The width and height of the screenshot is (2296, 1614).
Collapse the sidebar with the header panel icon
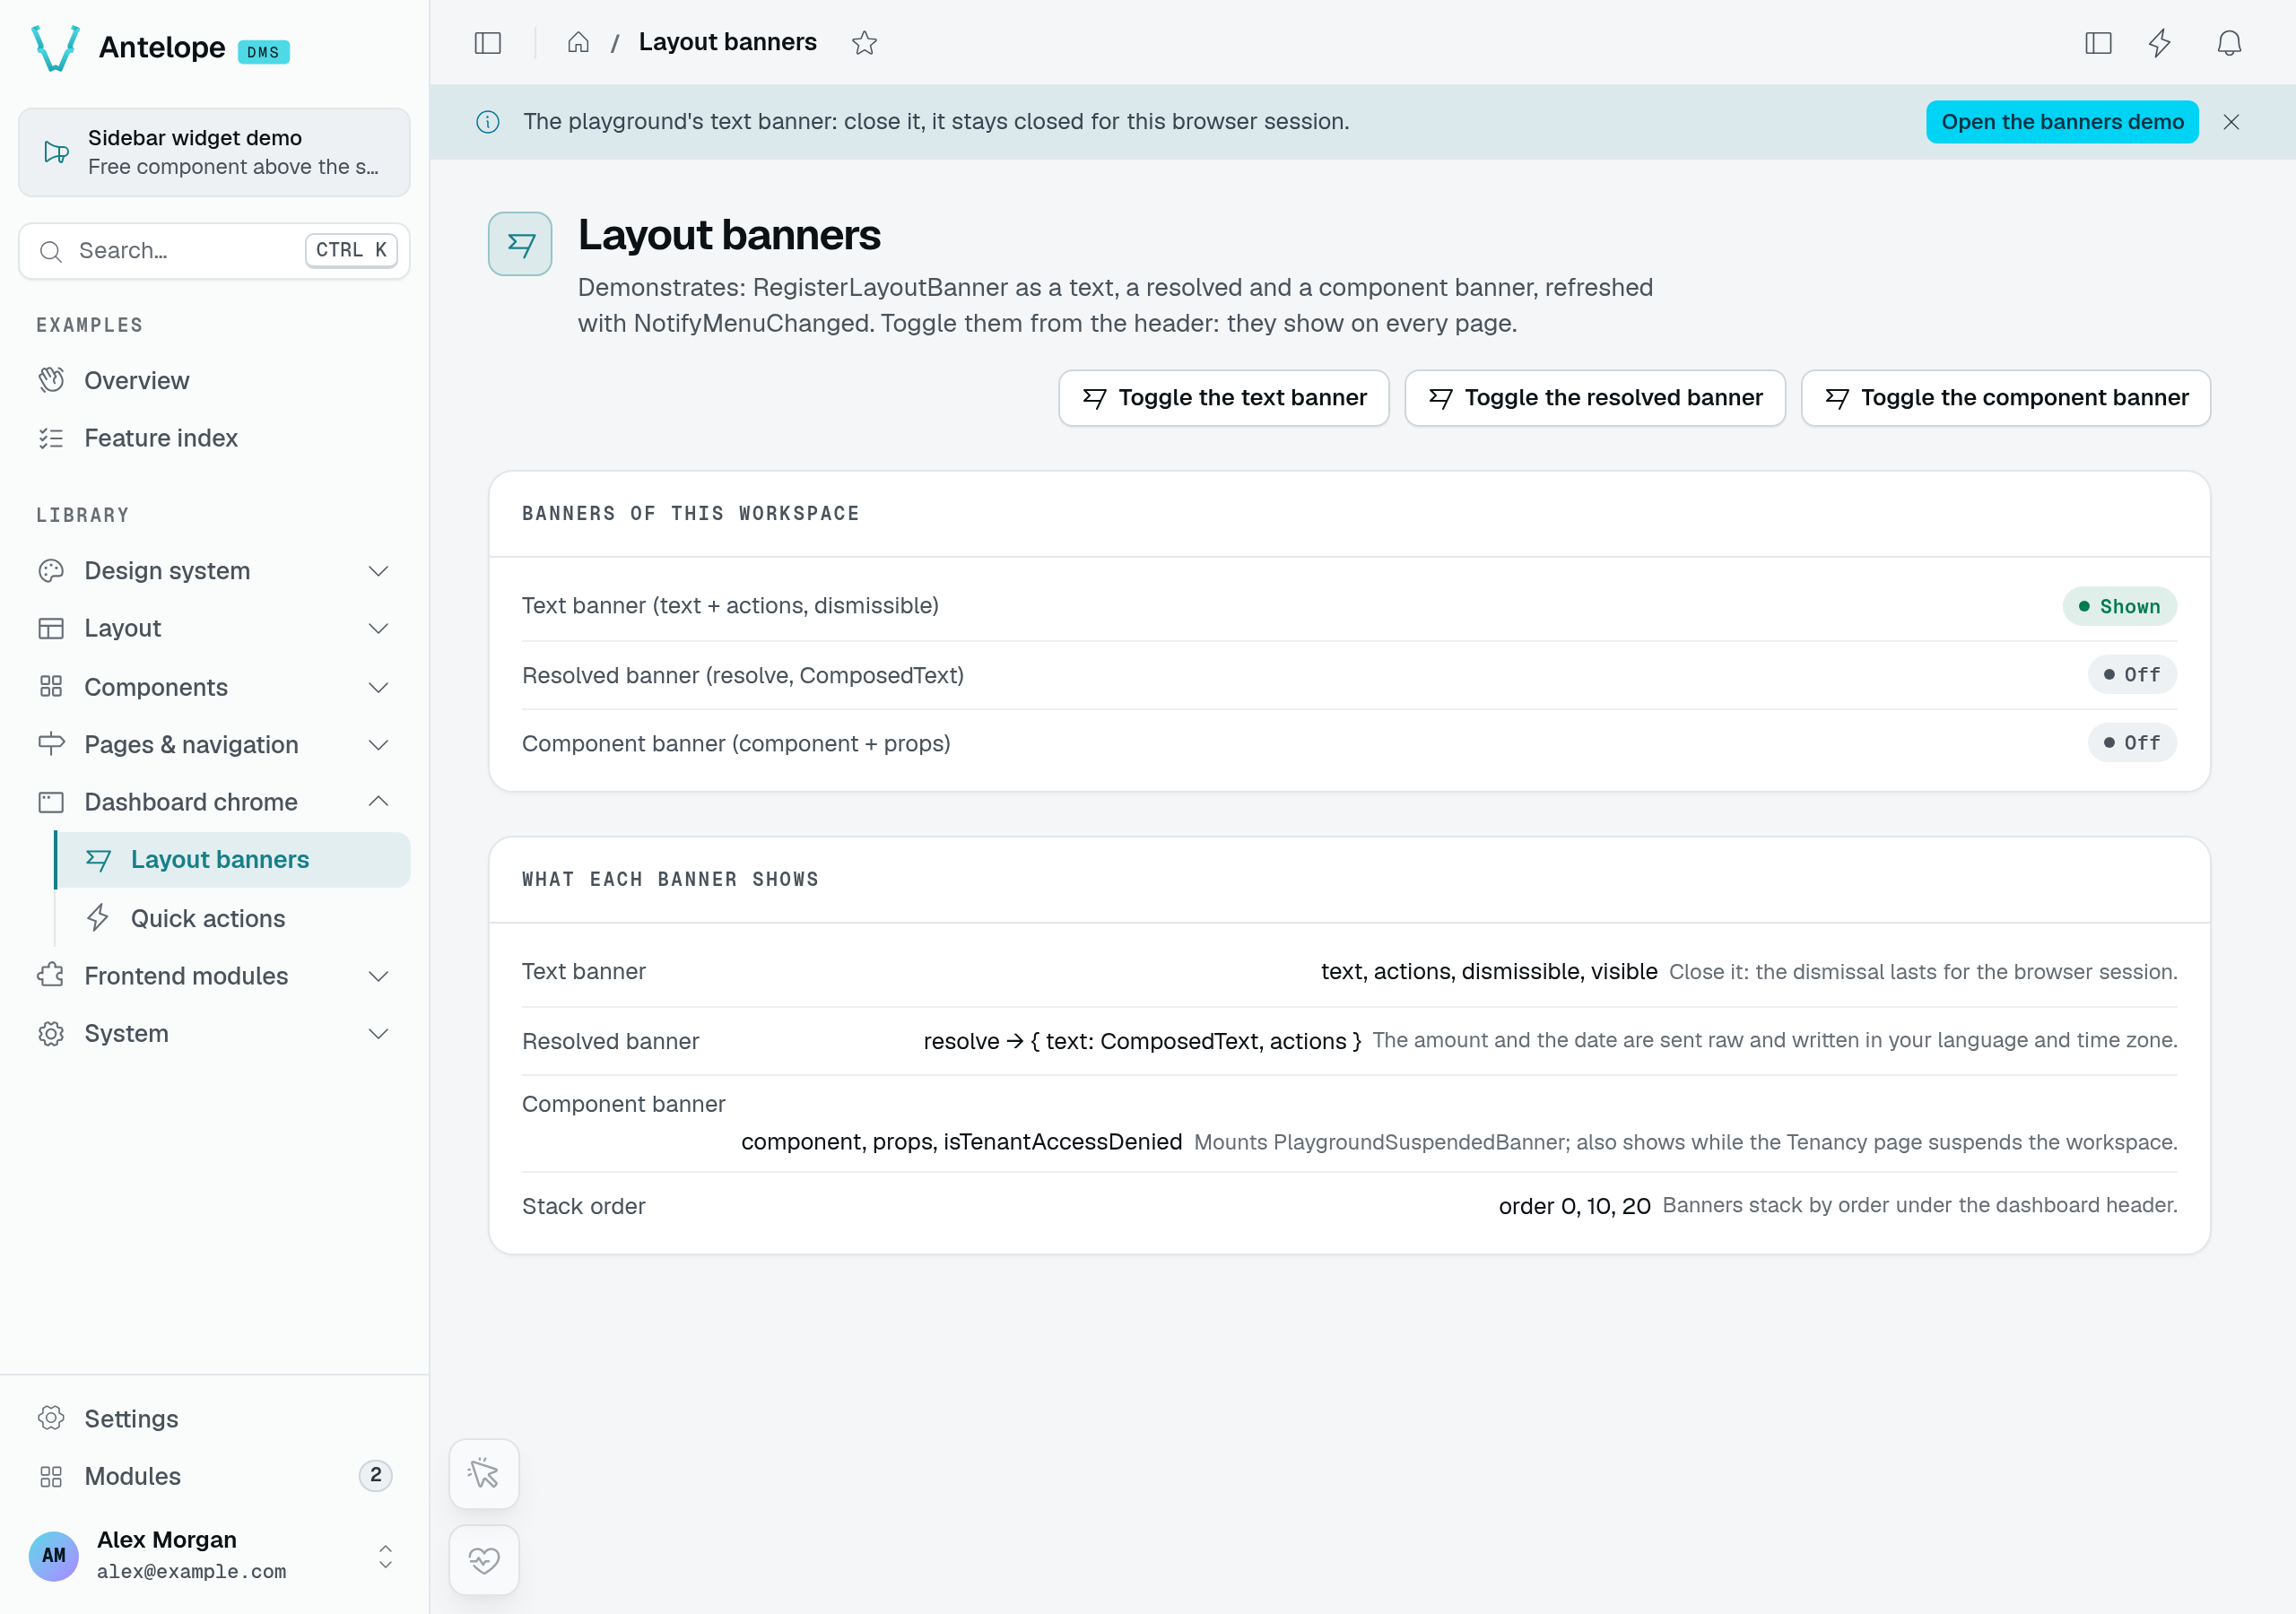pyautogui.click(x=487, y=43)
